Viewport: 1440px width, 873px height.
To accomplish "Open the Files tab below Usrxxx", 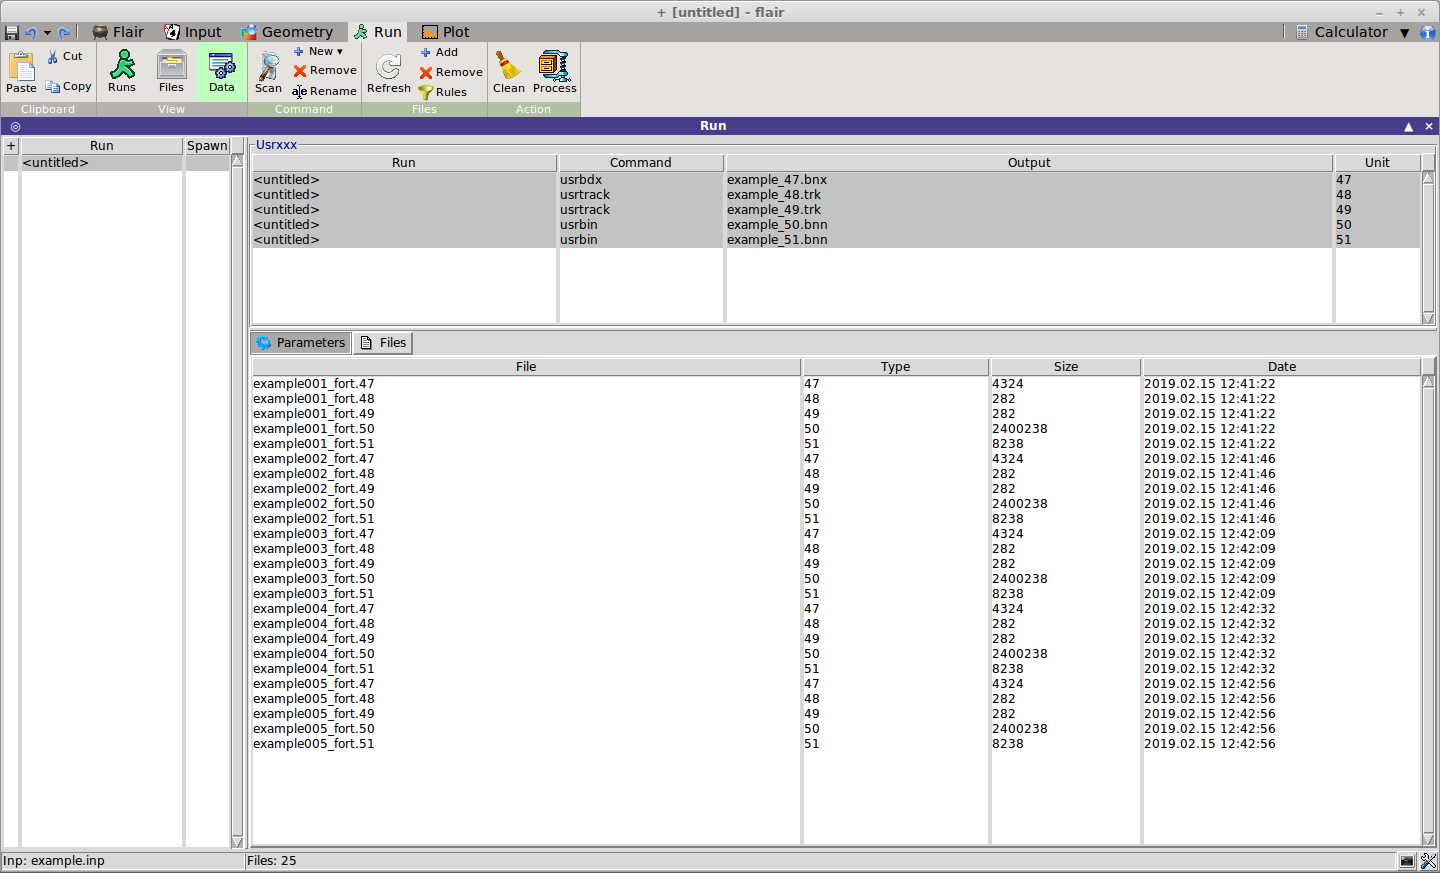I will click(383, 343).
